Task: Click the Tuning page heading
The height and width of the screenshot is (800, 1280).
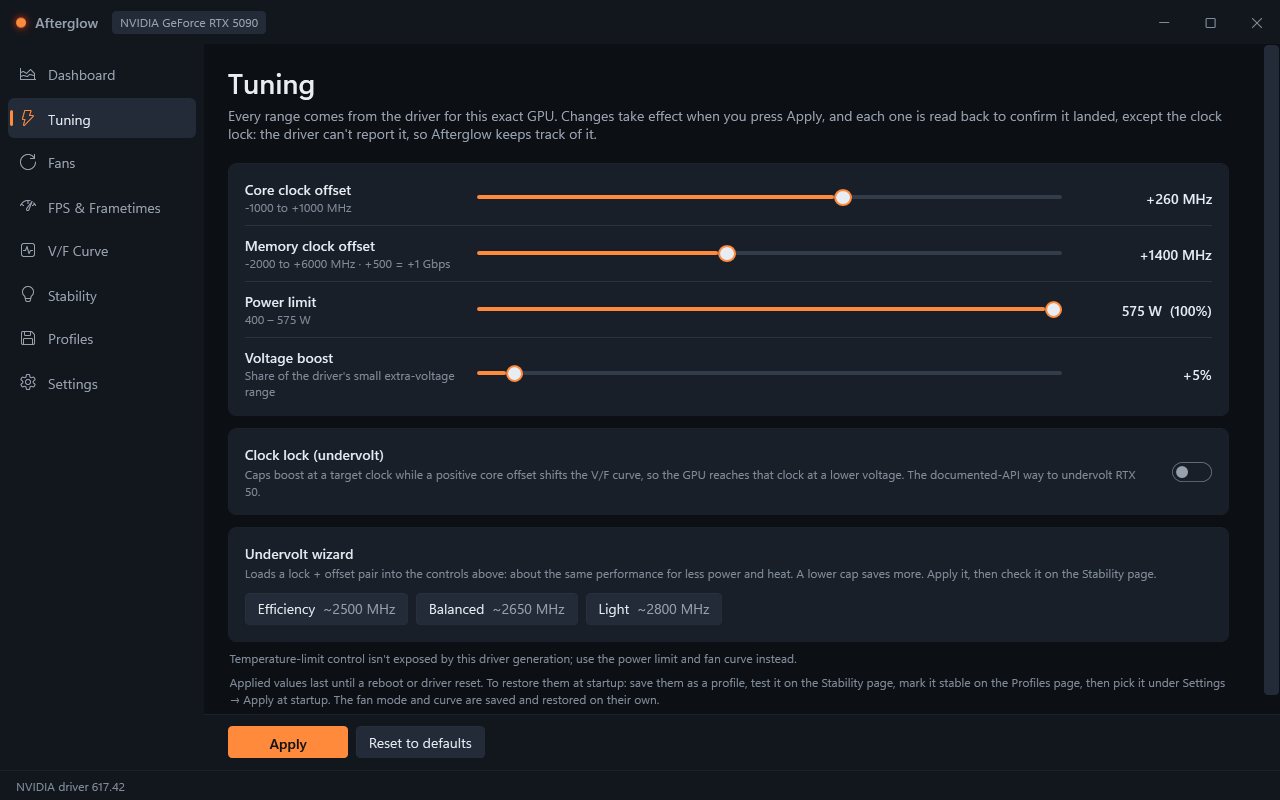Action: point(271,84)
